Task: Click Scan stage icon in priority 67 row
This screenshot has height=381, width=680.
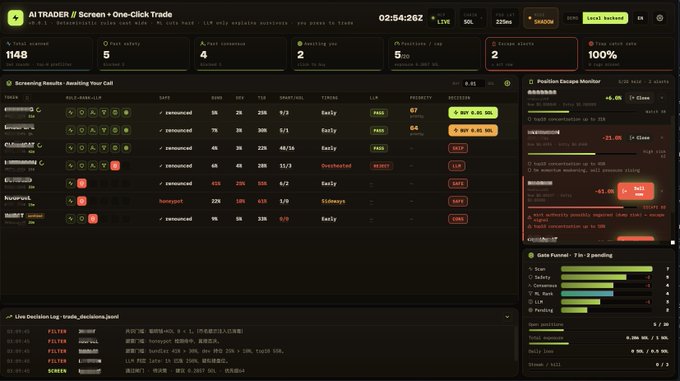Action: coord(71,113)
